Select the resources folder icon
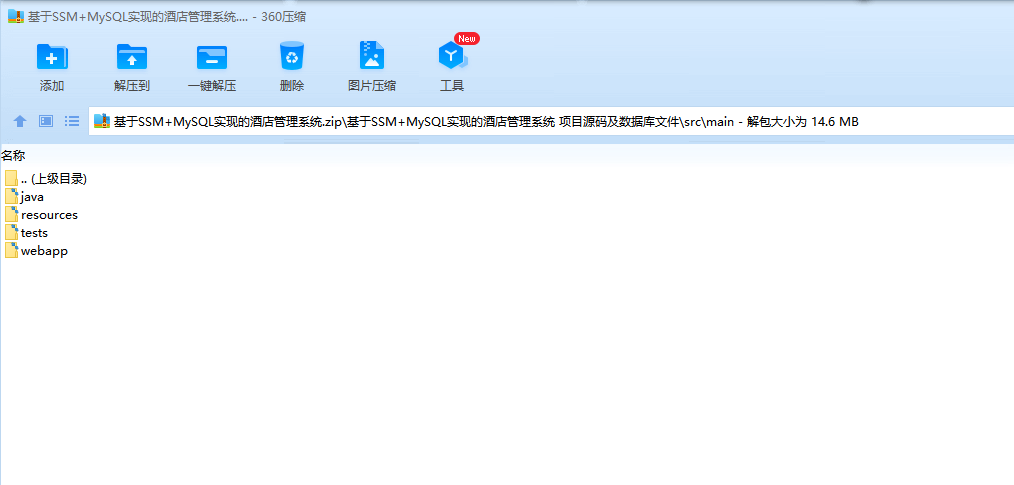Image resolution: width=1014 pixels, height=485 pixels. (x=12, y=215)
